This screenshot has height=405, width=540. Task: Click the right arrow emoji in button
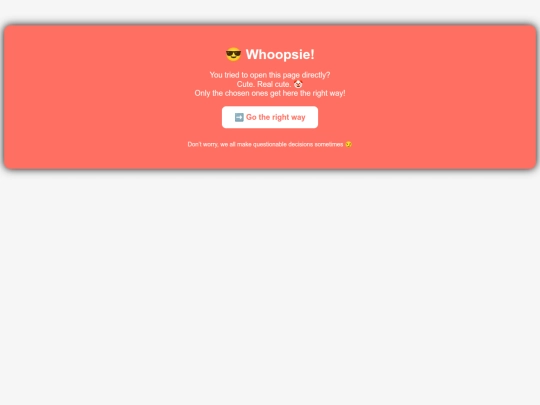[x=239, y=117]
